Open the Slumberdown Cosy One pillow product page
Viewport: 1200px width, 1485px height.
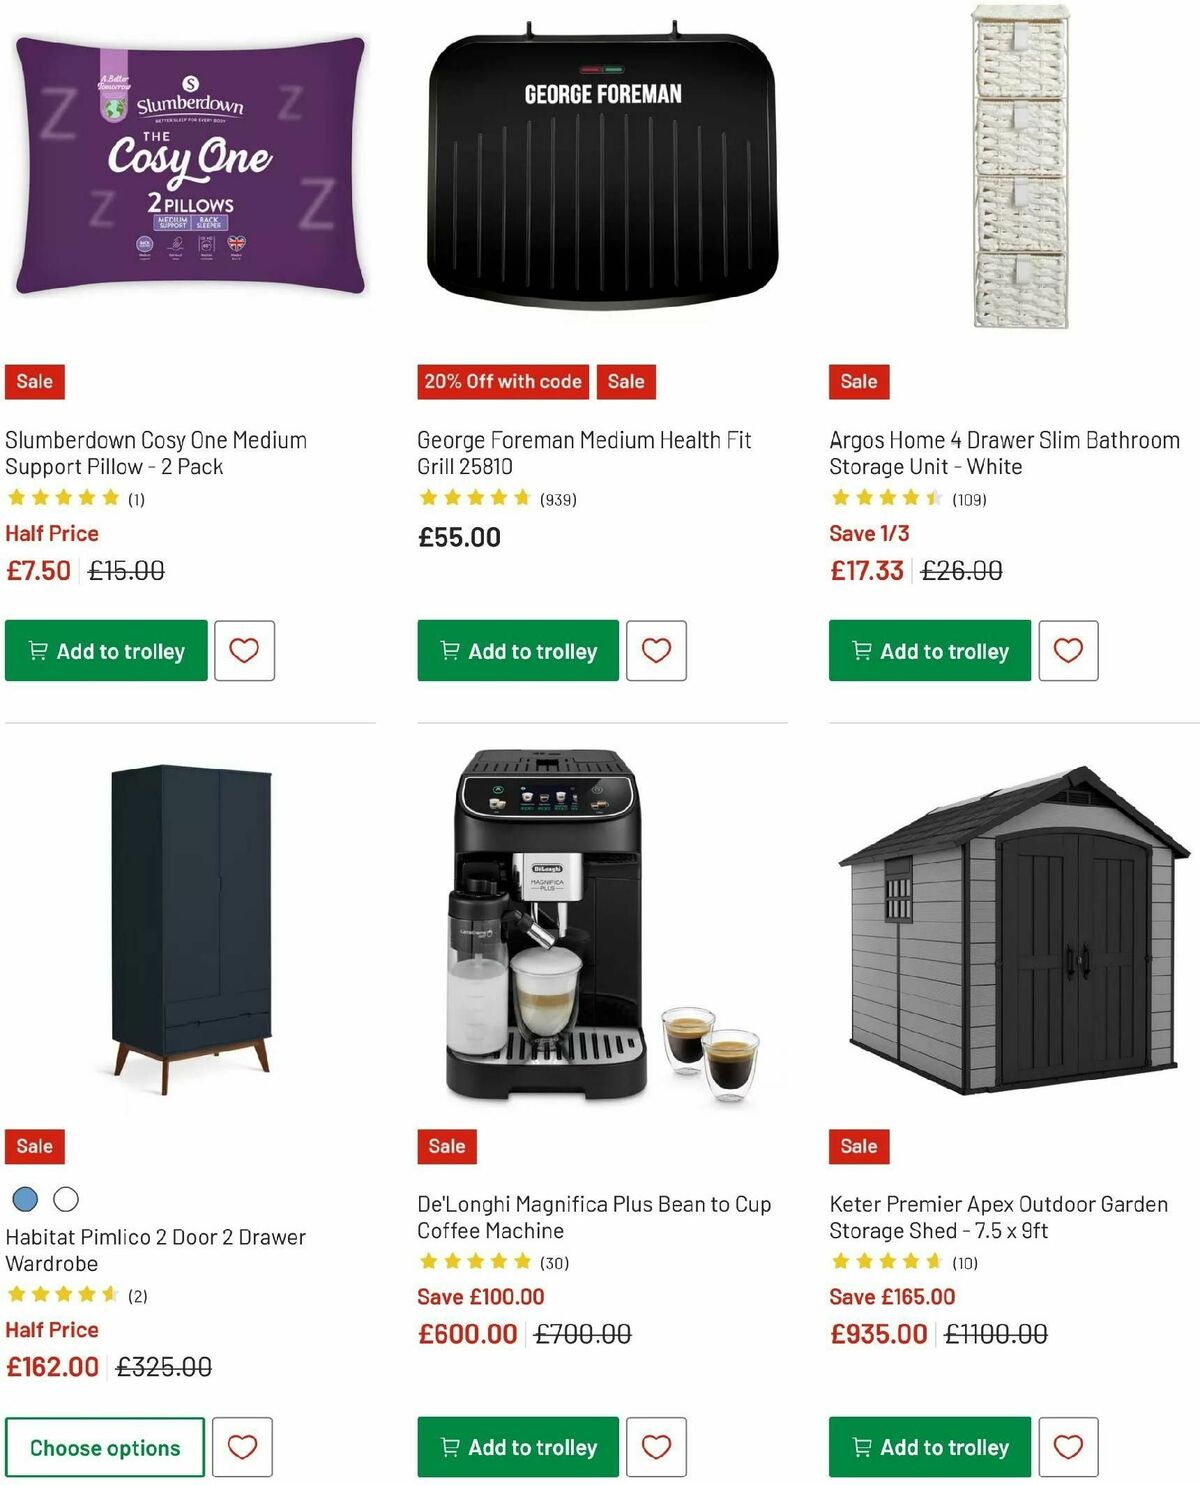coord(156,453)
